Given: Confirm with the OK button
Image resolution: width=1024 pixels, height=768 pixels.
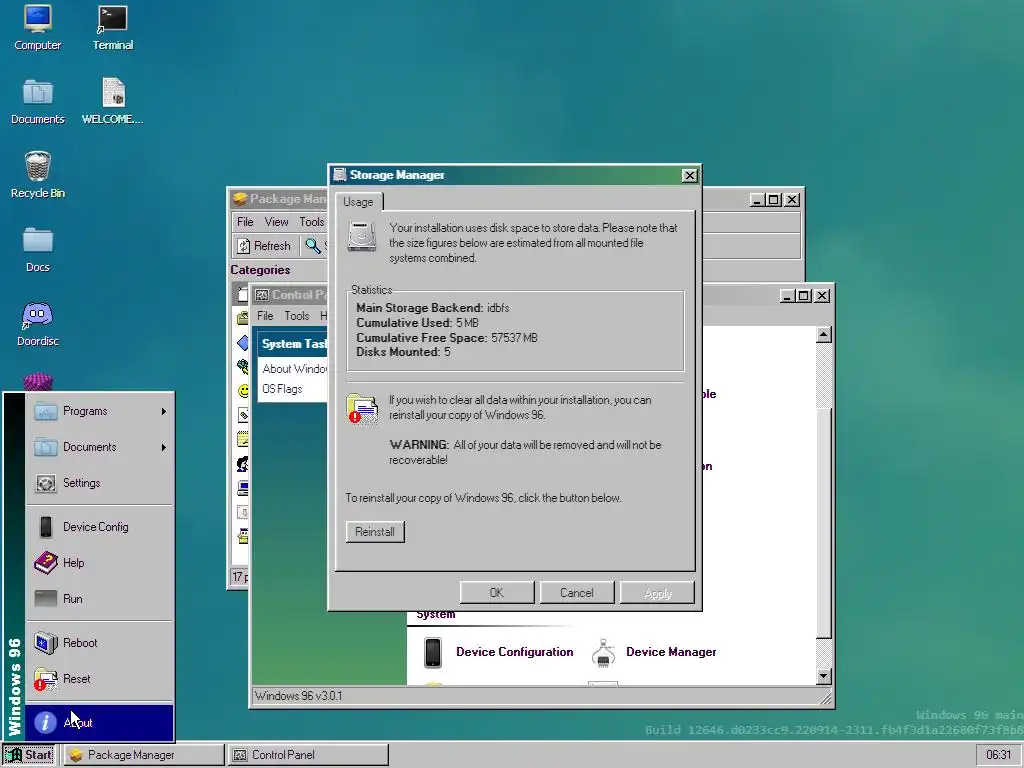Looking at the screenshot, I should point(497,593).
